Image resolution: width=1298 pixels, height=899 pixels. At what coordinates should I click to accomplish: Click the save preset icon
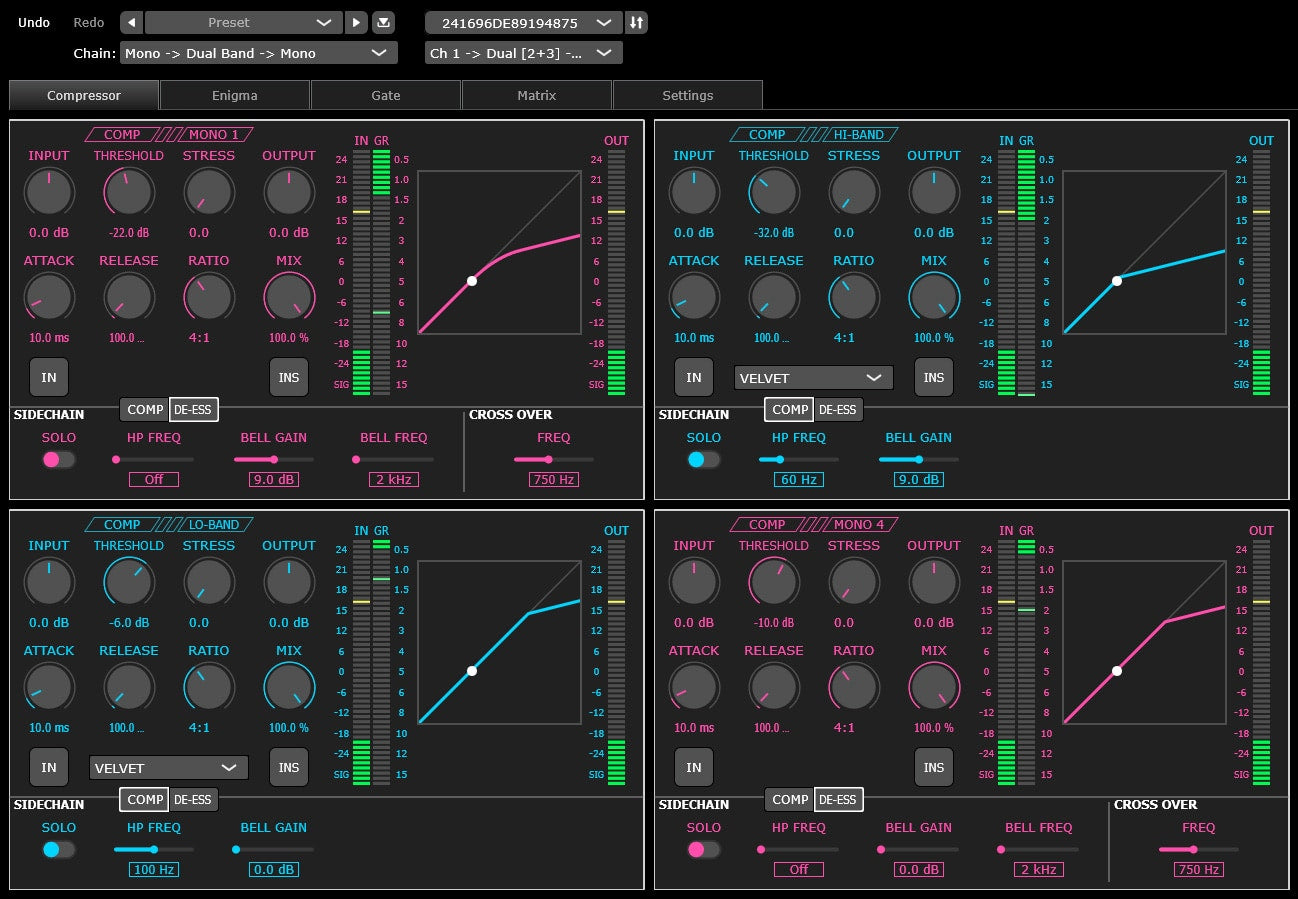[x=384, y=23]
